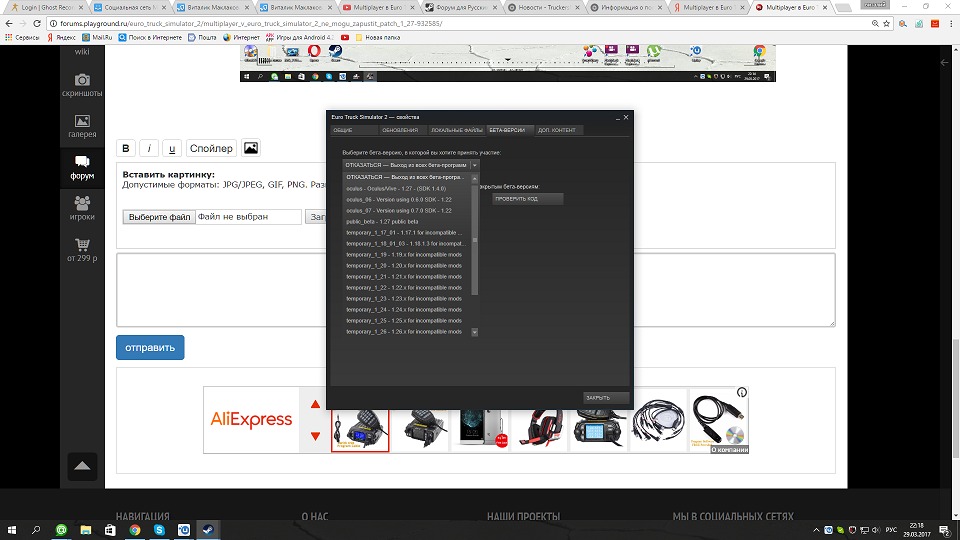Open Chrome from the taskbar
Image resolution: width=960 pixels, height=540 pixels.
[135, 530]
